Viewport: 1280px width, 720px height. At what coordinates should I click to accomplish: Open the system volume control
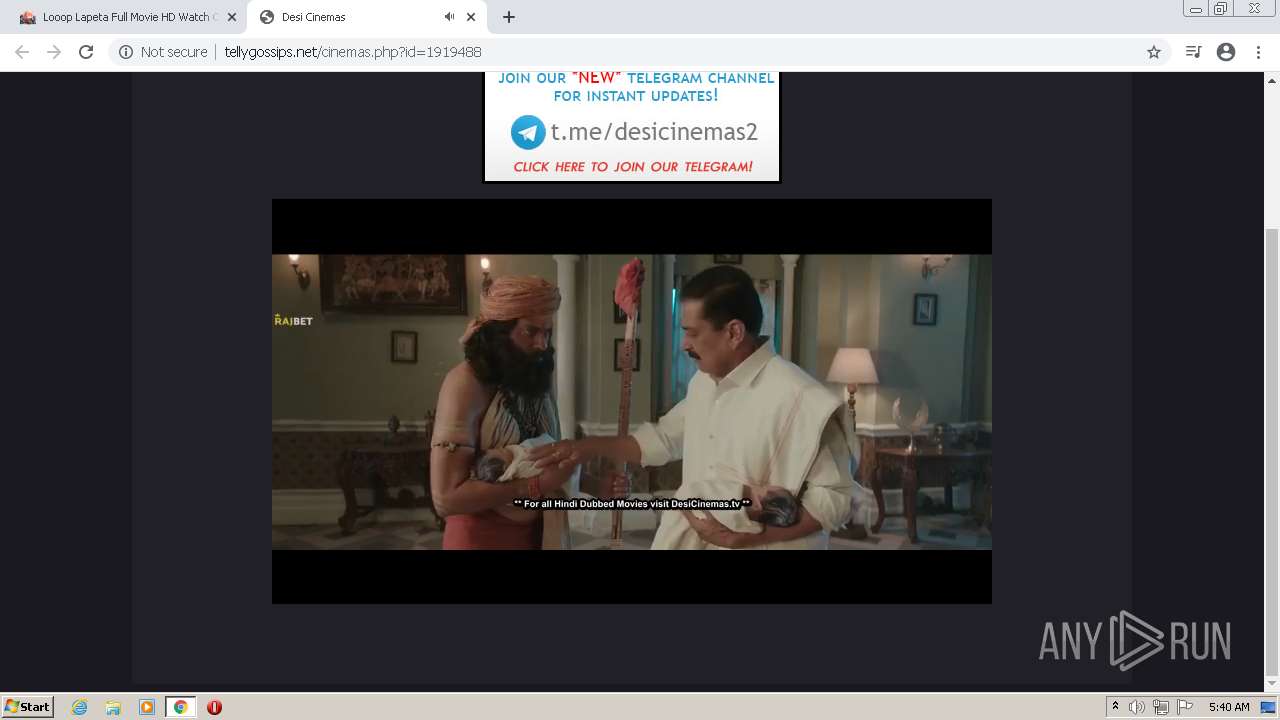(x=1137, y=707)
